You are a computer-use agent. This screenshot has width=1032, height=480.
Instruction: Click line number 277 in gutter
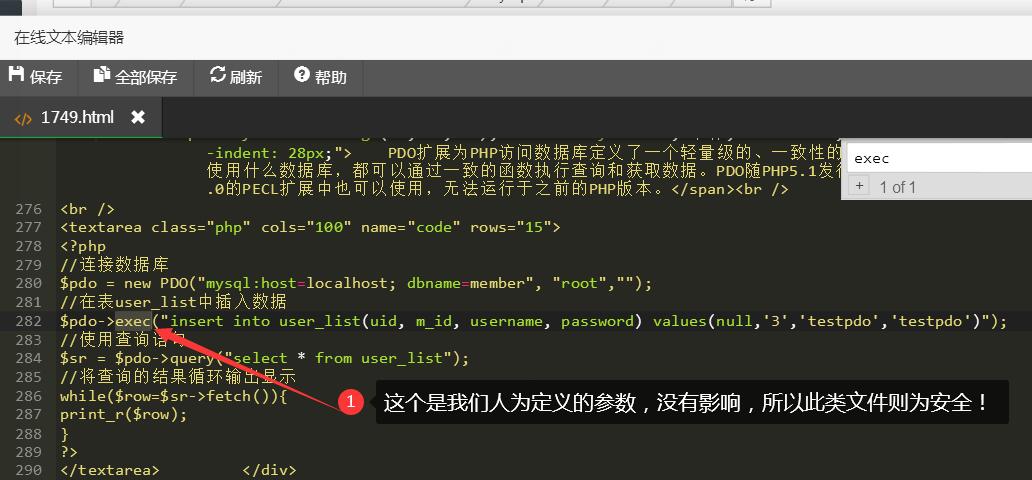(29, 228)
